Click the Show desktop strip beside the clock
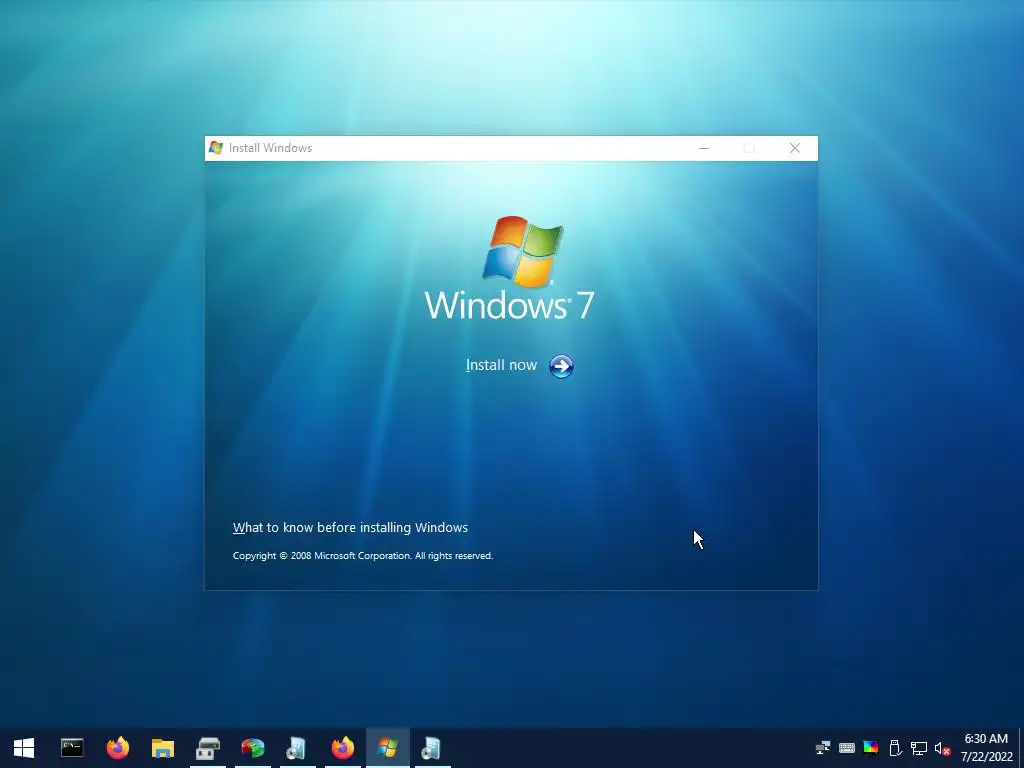 point(1021,748)
